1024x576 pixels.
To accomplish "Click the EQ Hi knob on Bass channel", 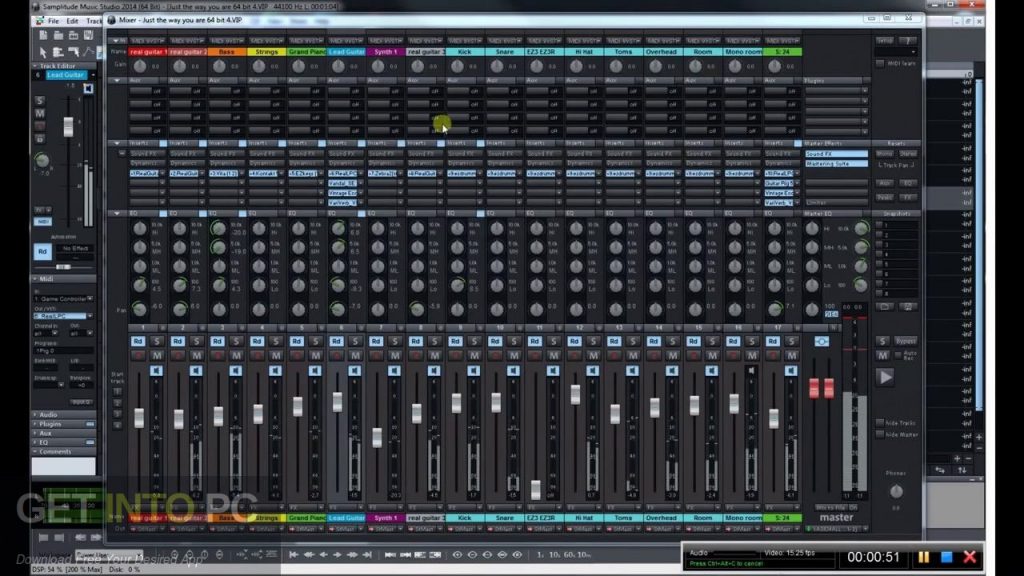I will point(219,228).
